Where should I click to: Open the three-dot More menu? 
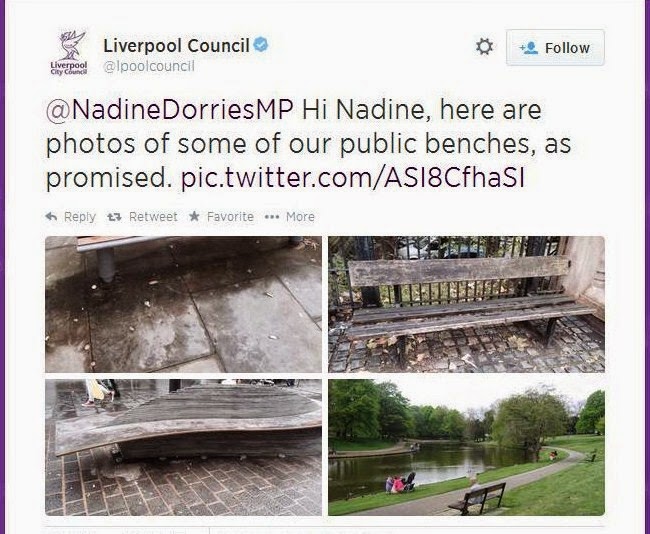tap(289, 217)
